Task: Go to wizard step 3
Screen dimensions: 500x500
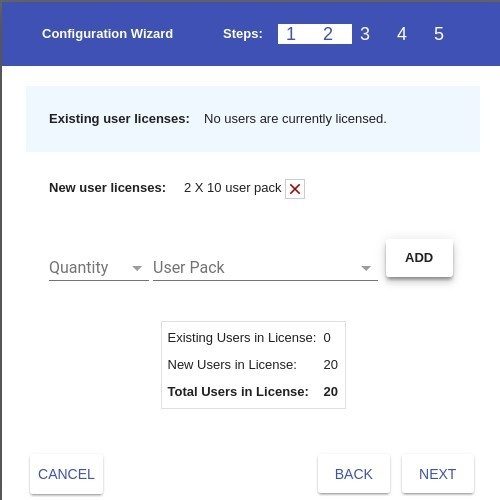Action: click(365, 34)
